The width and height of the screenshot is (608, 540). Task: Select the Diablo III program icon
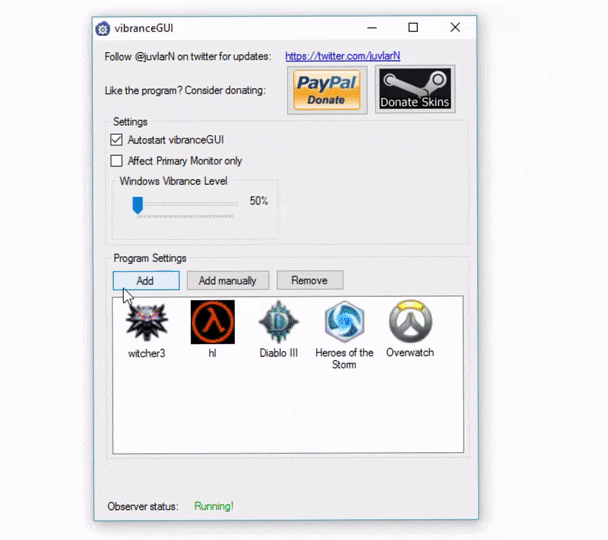pyautogui.click(x=278, y=322)
